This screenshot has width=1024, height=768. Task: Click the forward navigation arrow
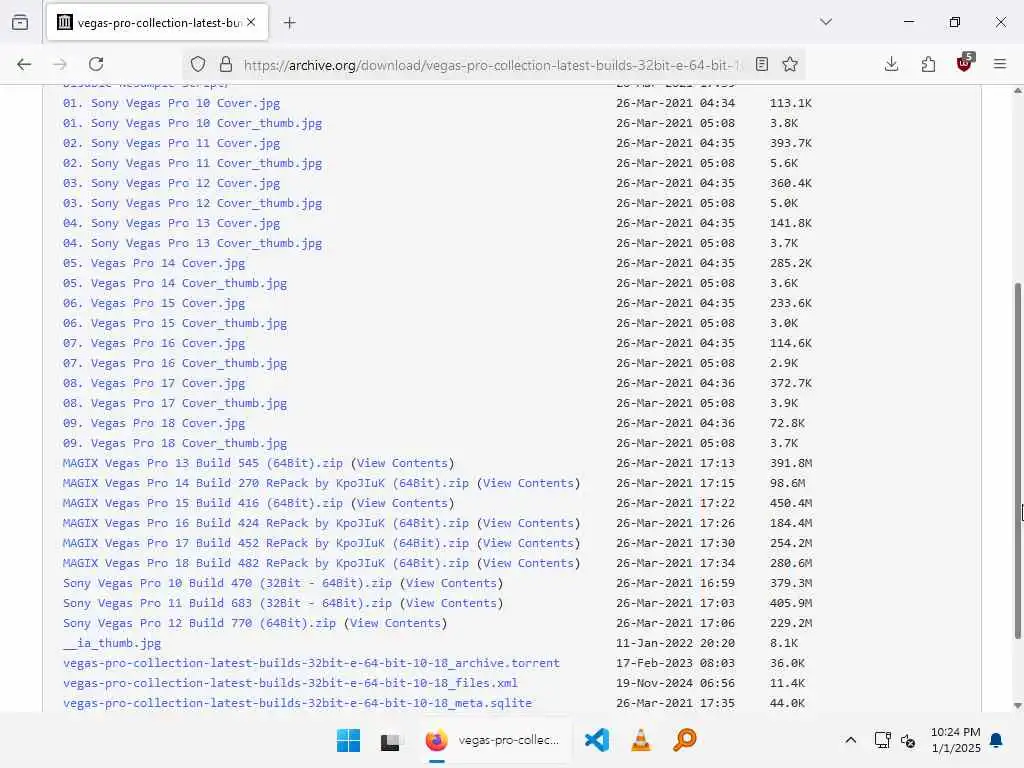(x=60, y=64)
